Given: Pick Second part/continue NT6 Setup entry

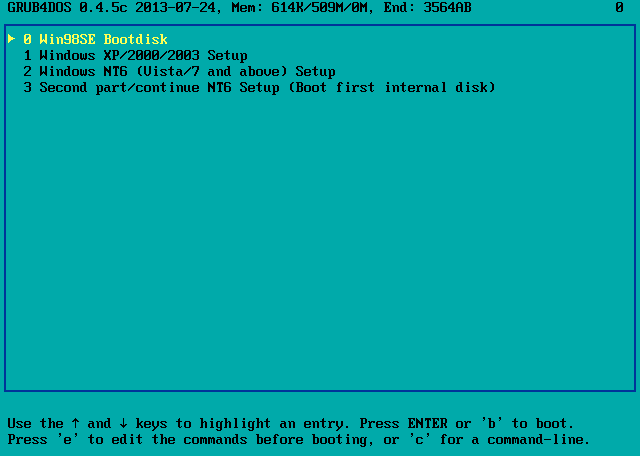Looking at the screenshot, I should tap(259, 87).
